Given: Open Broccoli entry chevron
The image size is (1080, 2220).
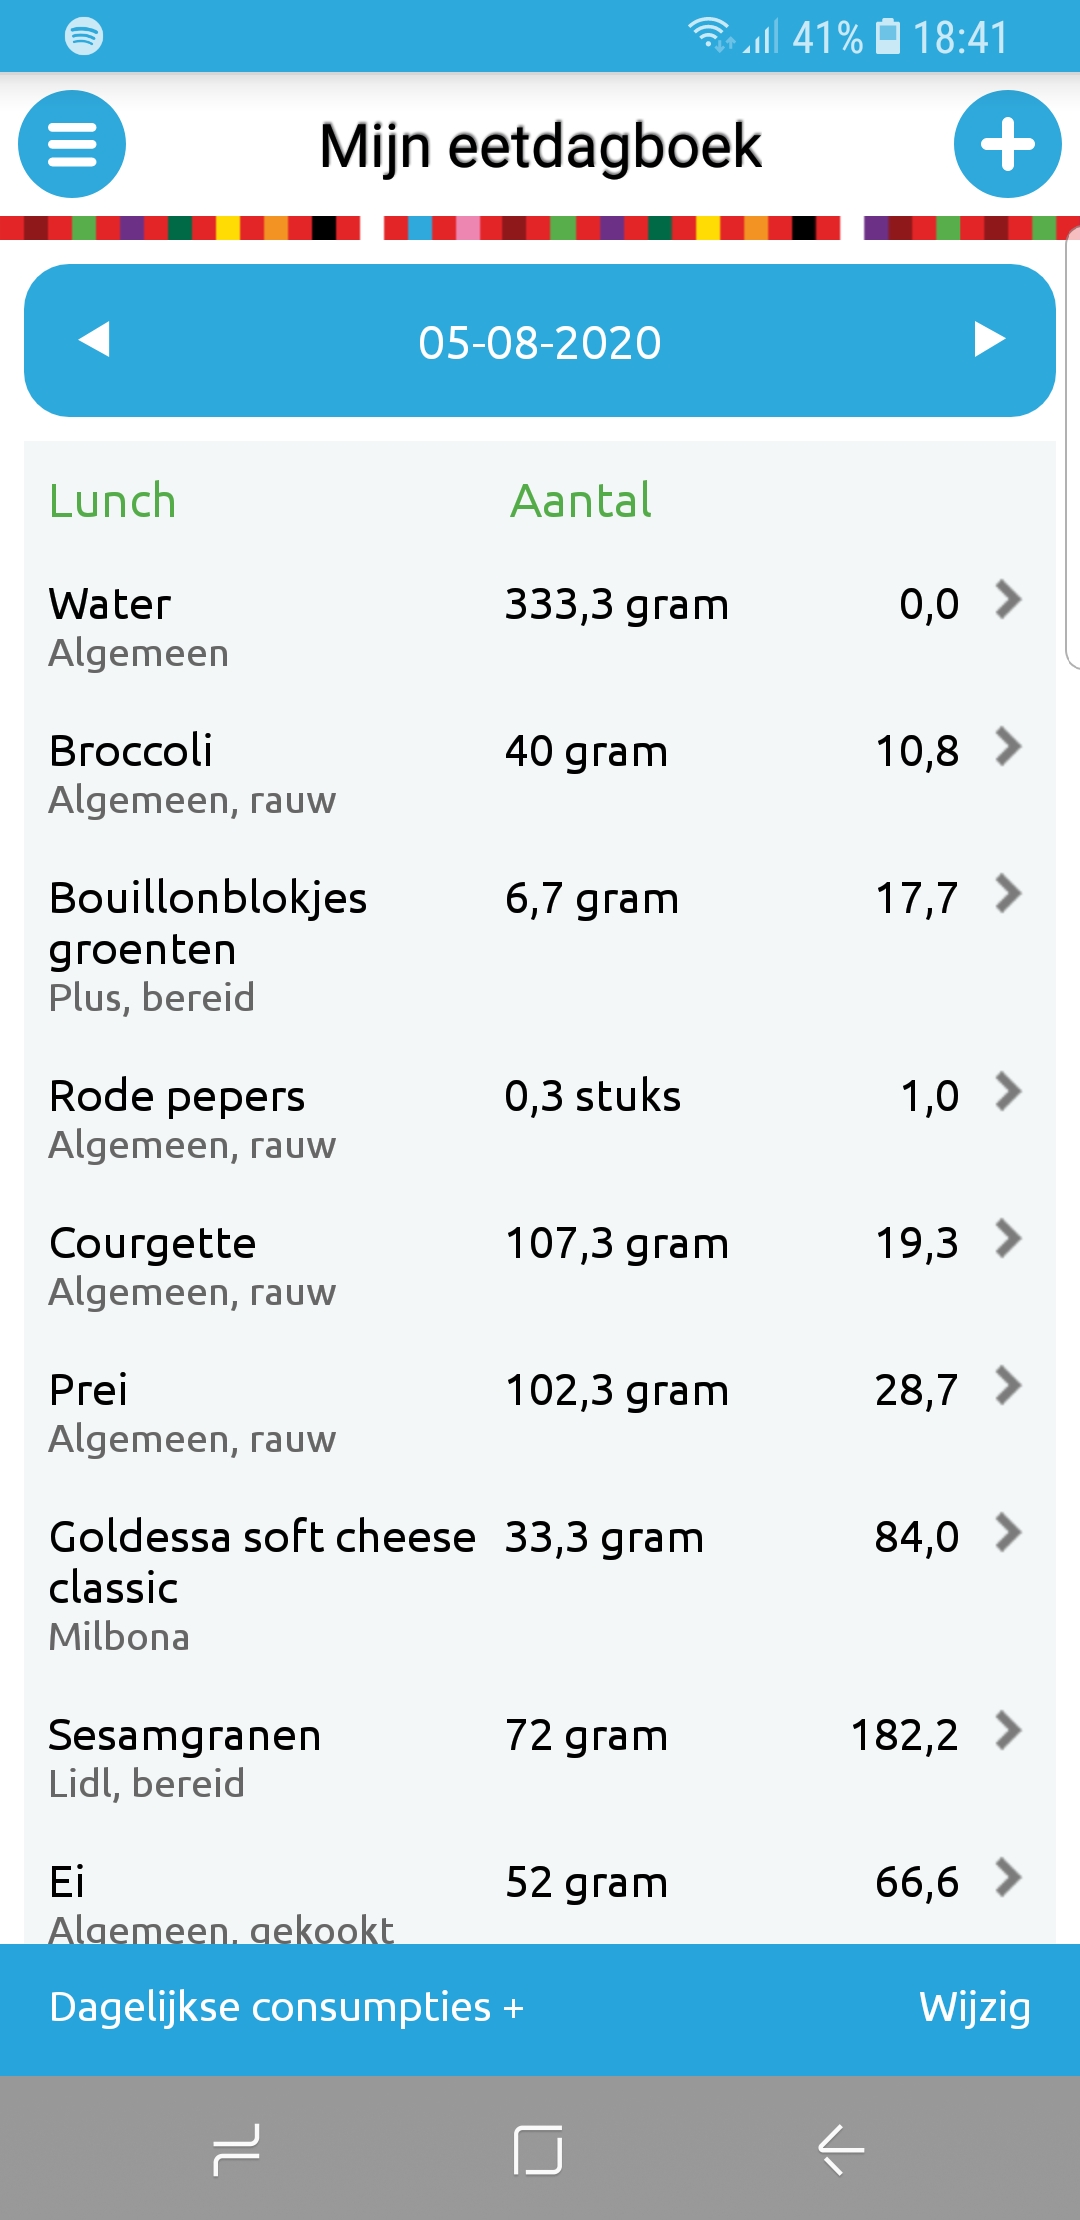Looking at the screenshot, I should [x=1008, y=747].
